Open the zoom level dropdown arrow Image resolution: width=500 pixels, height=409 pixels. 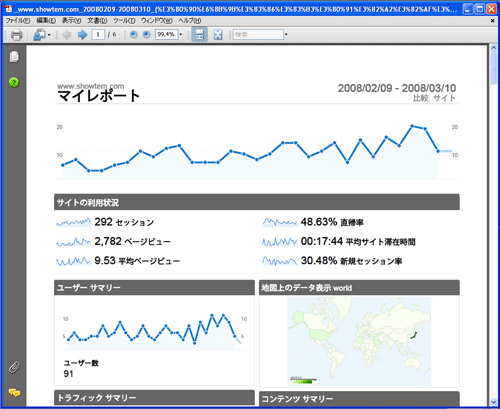[181, 34]
